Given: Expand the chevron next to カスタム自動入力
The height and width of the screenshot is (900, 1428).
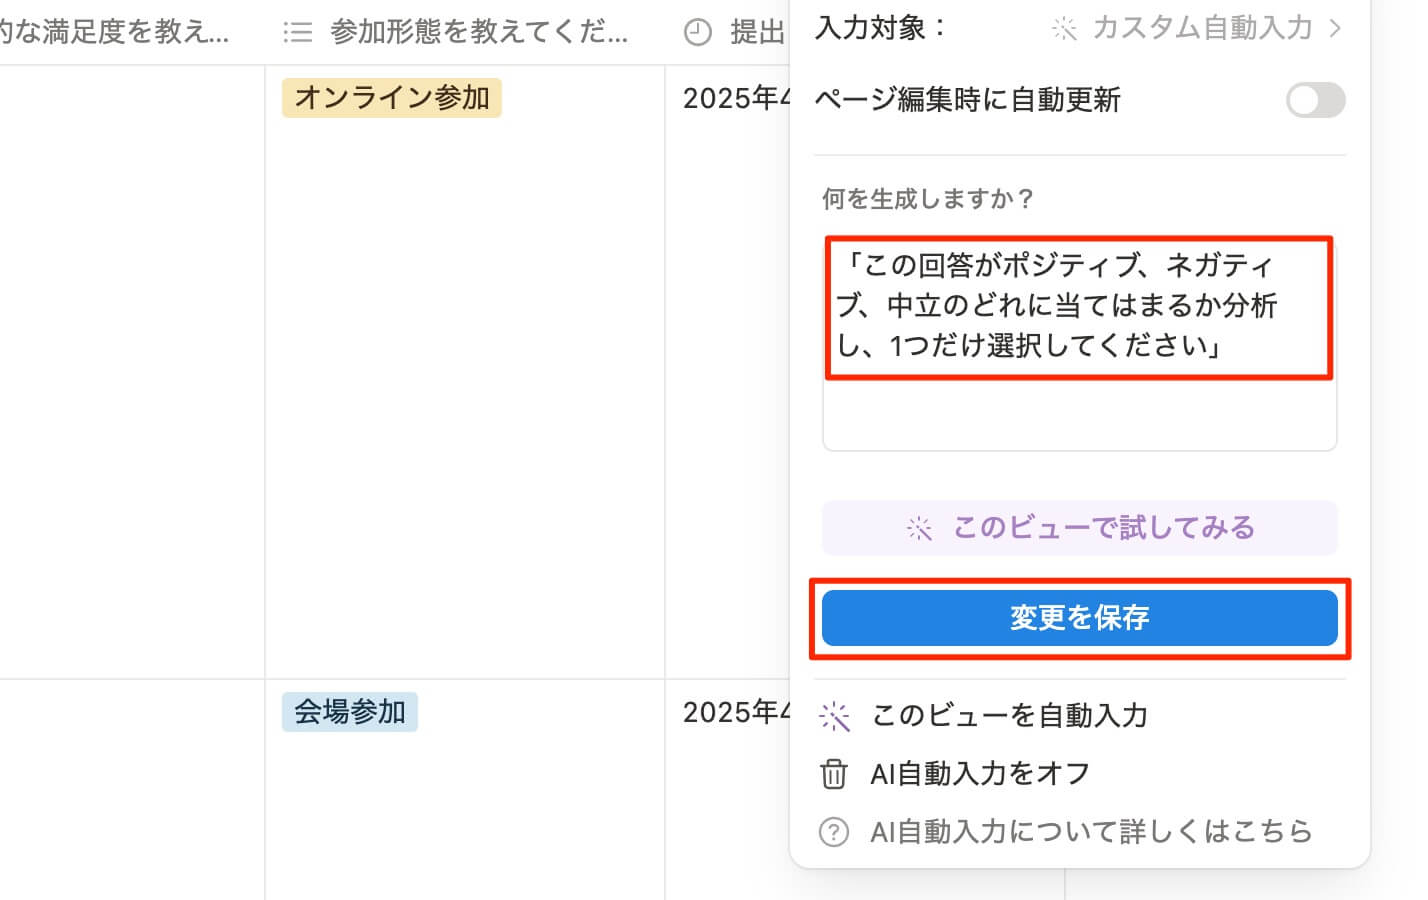Looking at the screenshot, I should point(1336,28).
